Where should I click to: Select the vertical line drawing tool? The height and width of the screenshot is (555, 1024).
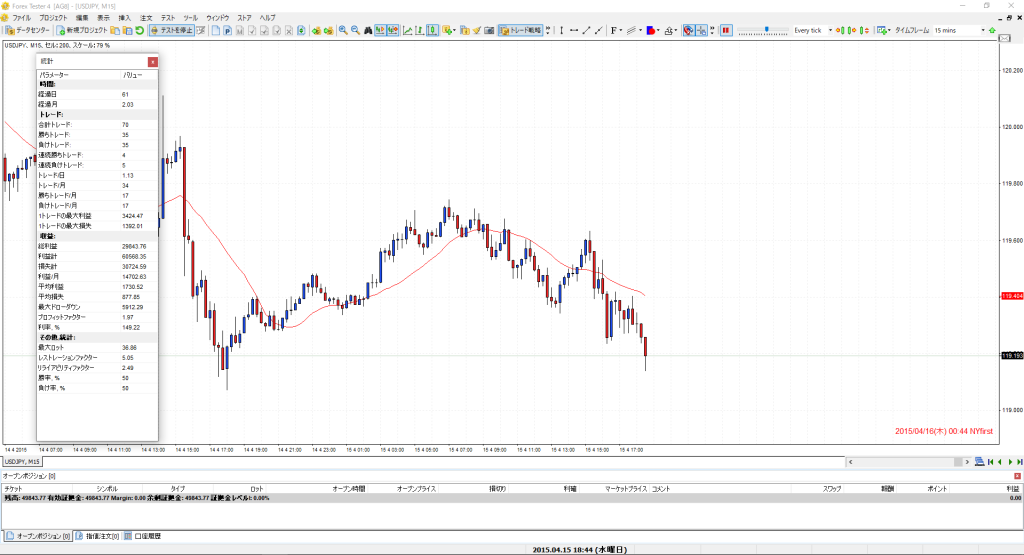coord(559,31)
